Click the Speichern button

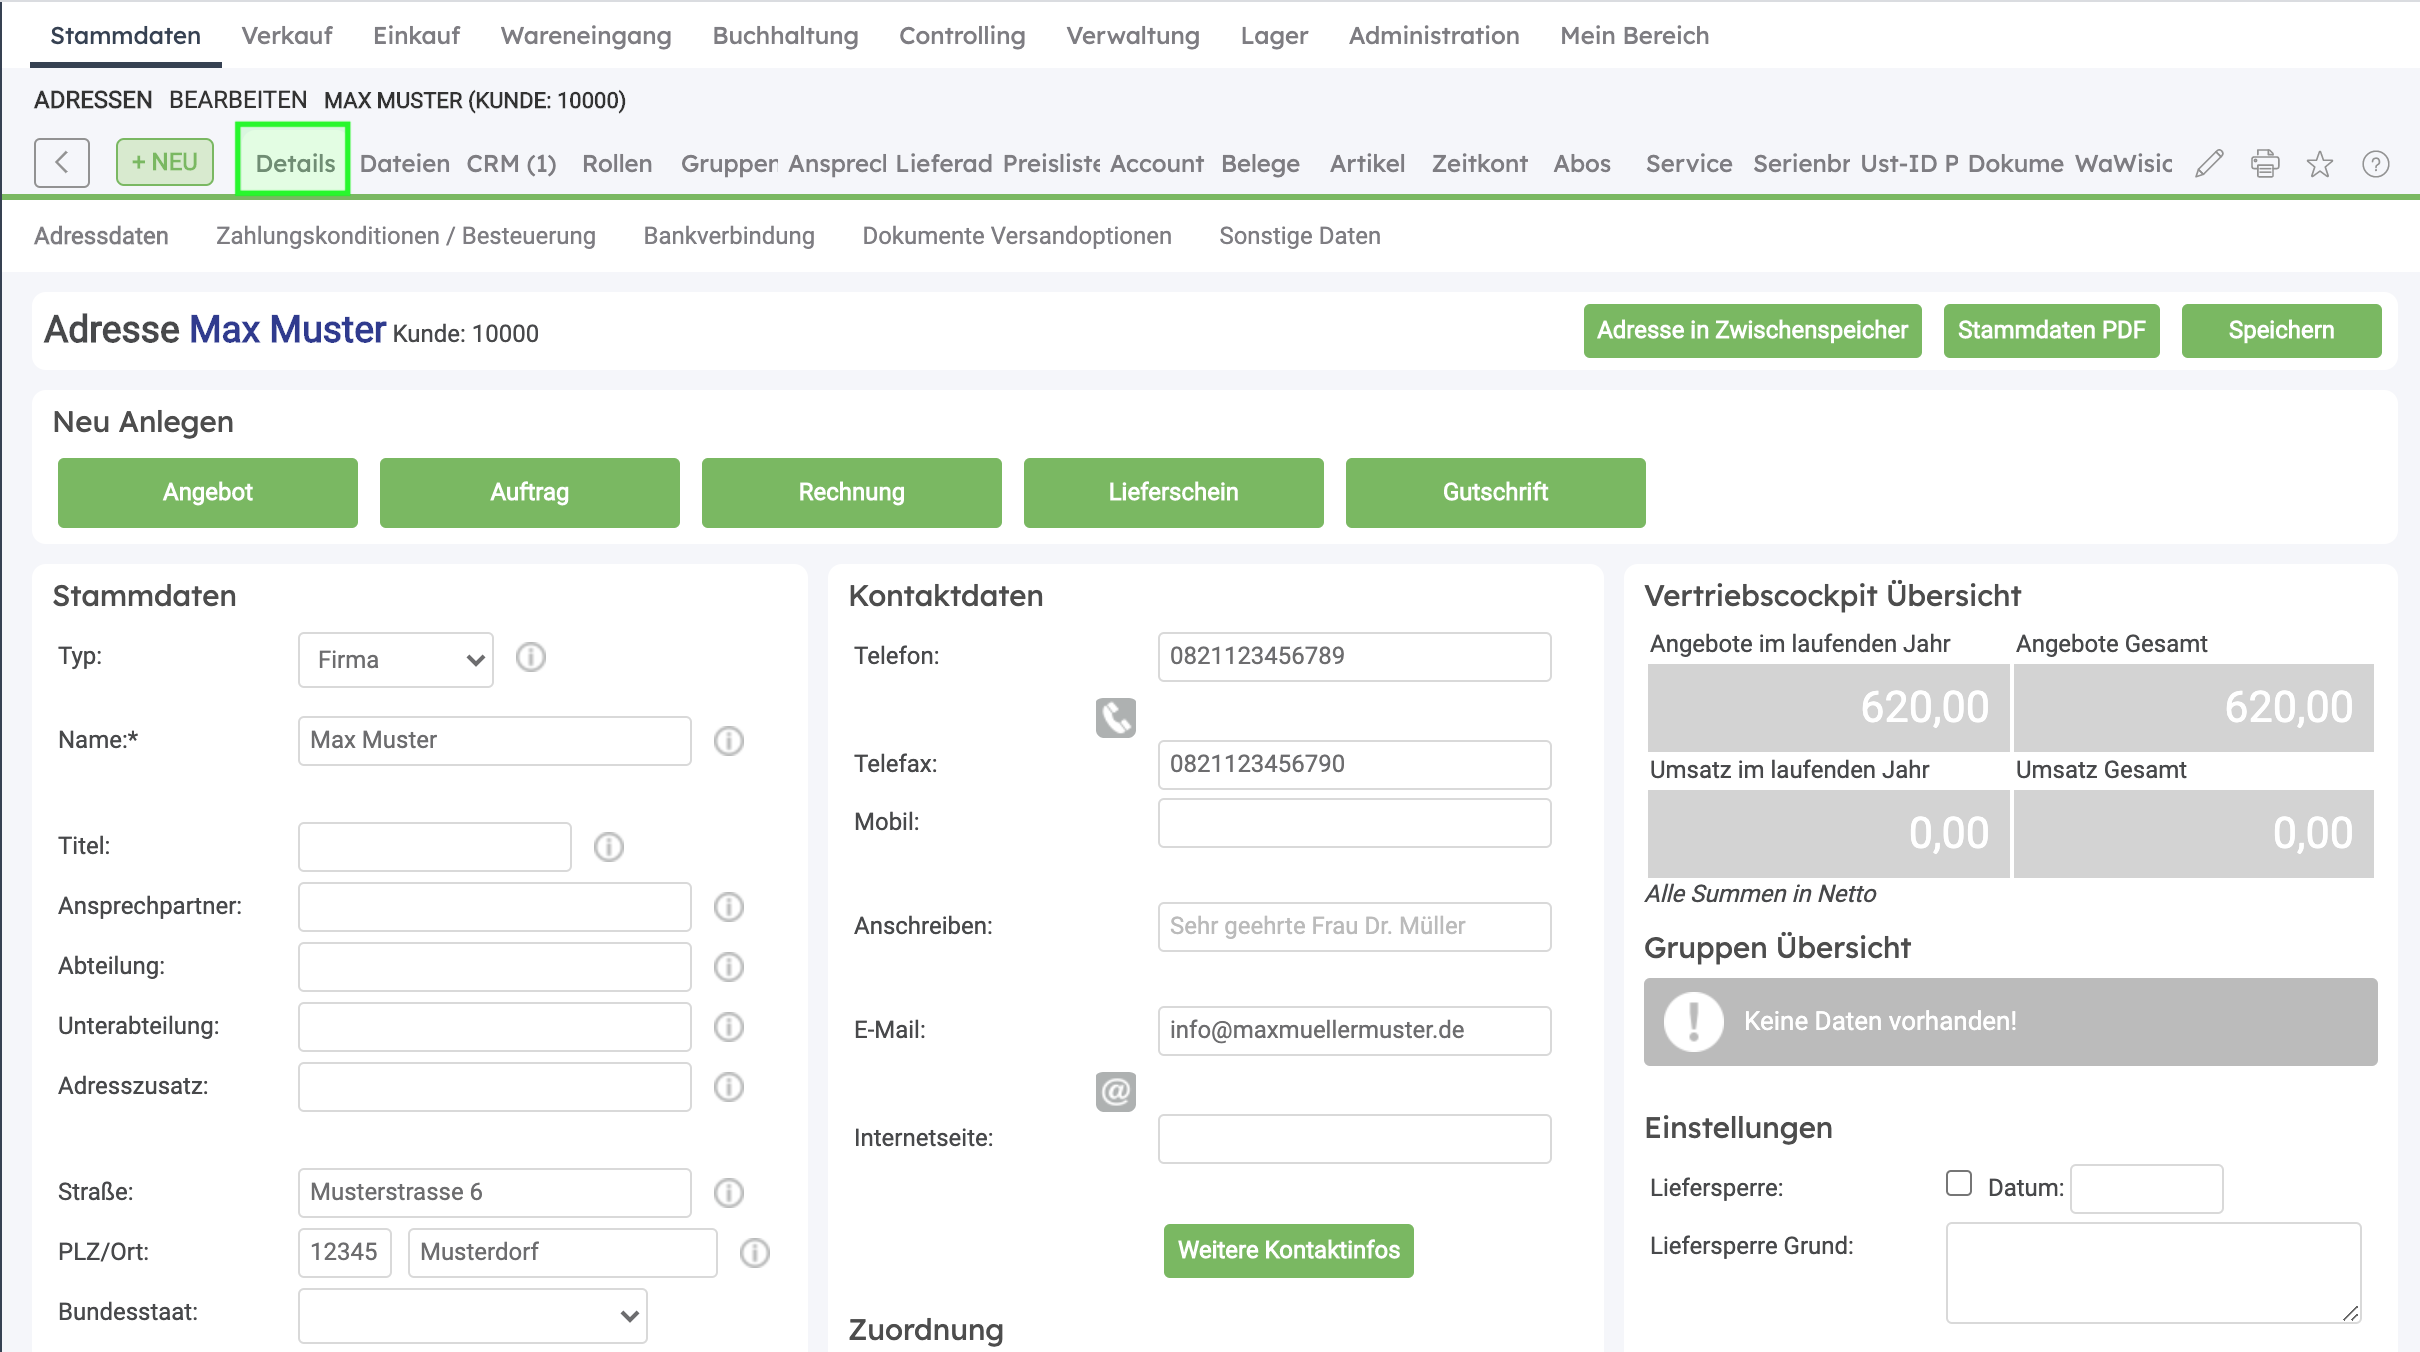(2281, 330)
